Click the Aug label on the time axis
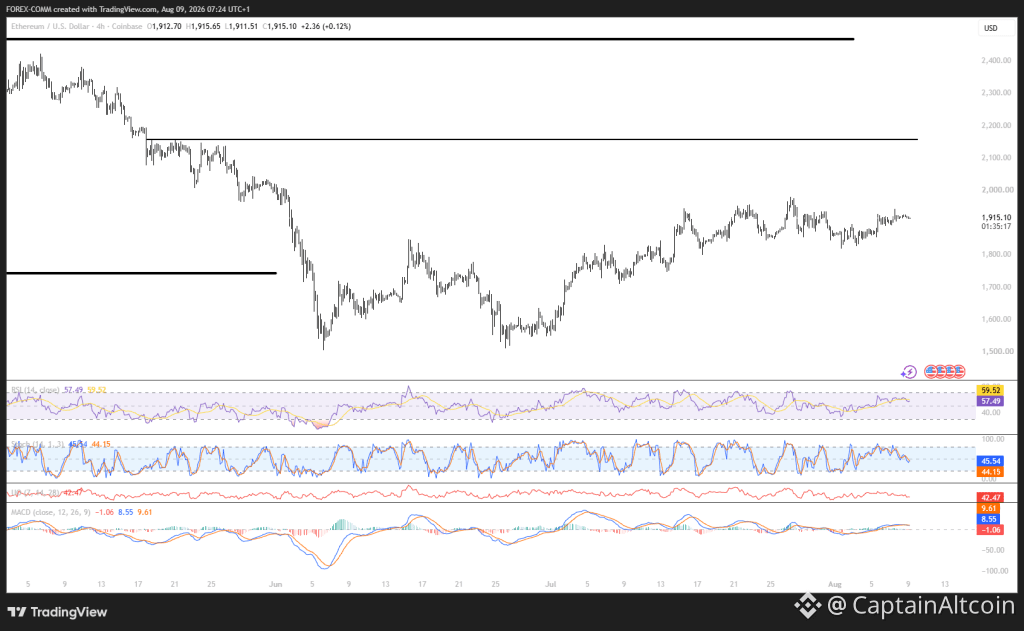 (x=835, y=584)
